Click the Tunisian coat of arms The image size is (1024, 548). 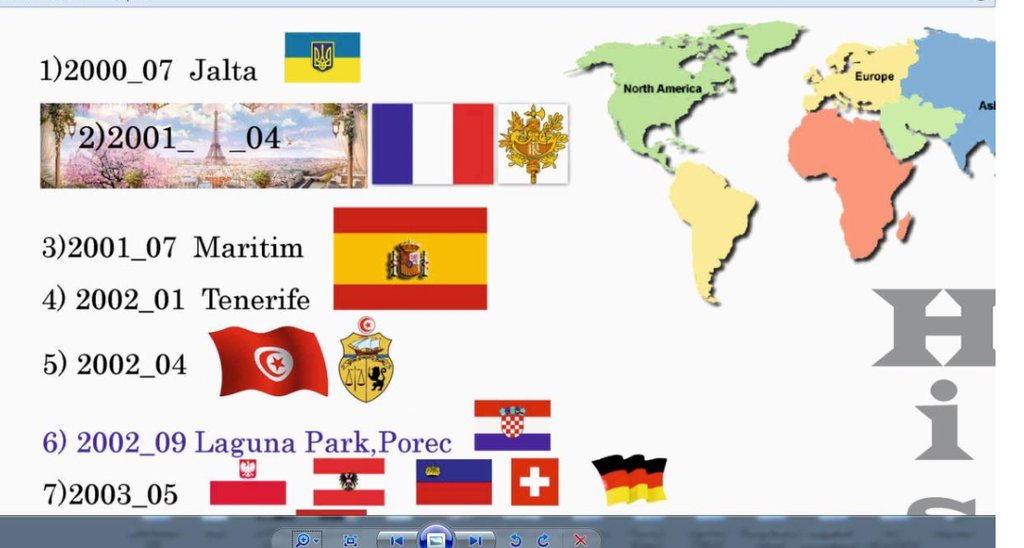tap(366, 360)
